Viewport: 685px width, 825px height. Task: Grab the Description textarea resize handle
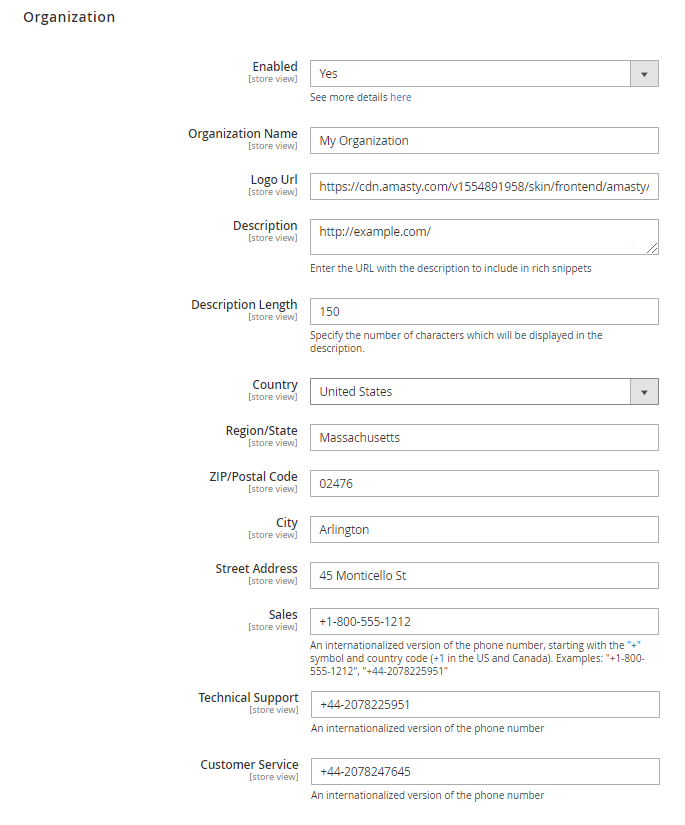(x=652, y=248)
